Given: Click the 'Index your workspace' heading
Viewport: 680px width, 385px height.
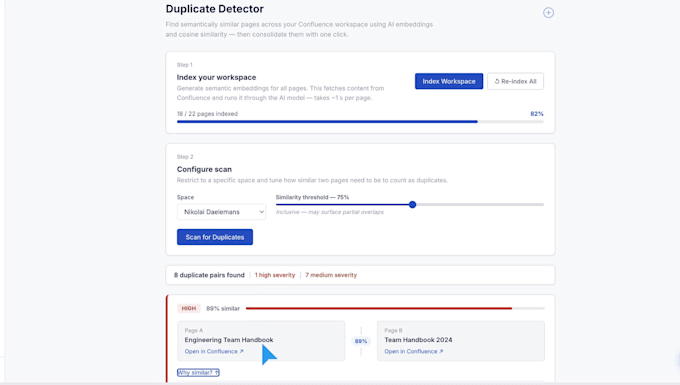Looking at the screenshot, I should click(216, 77).
